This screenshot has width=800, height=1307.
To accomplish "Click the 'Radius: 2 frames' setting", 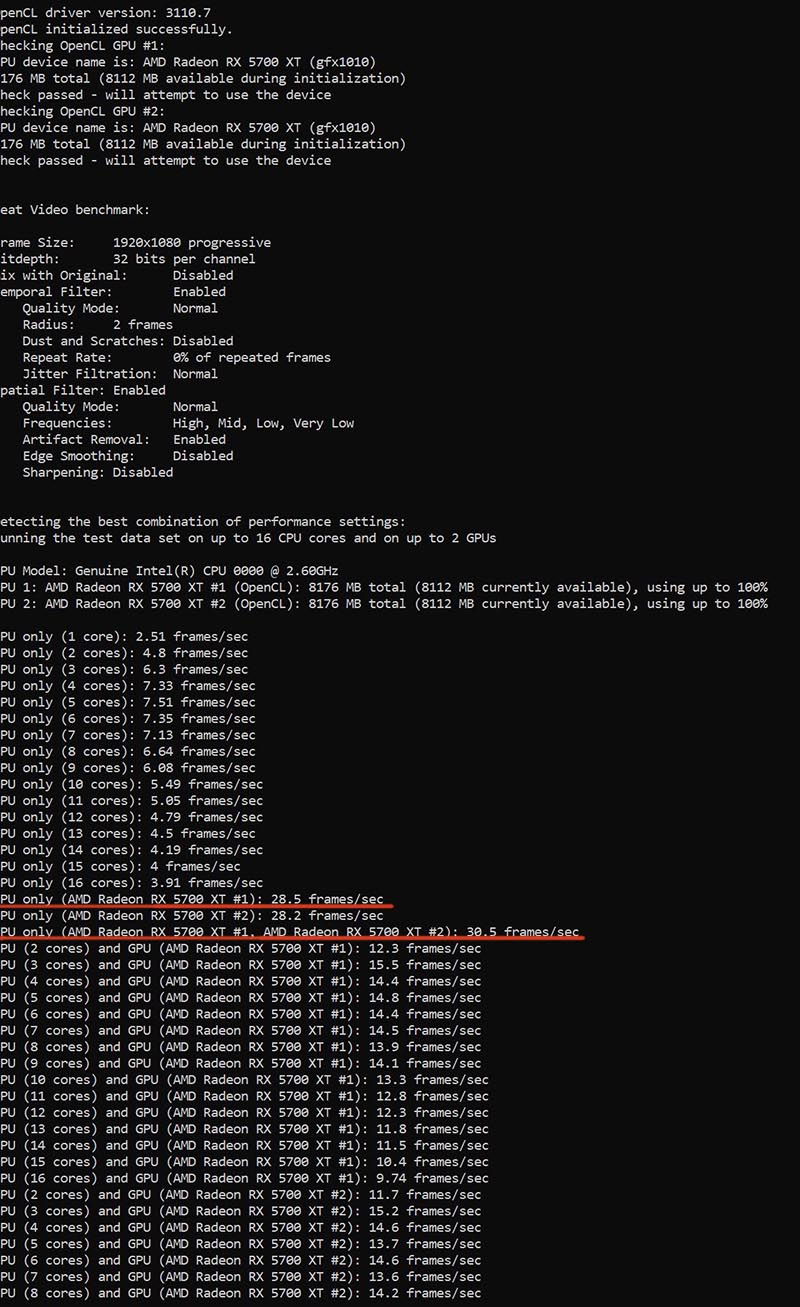I will [97, 324].
